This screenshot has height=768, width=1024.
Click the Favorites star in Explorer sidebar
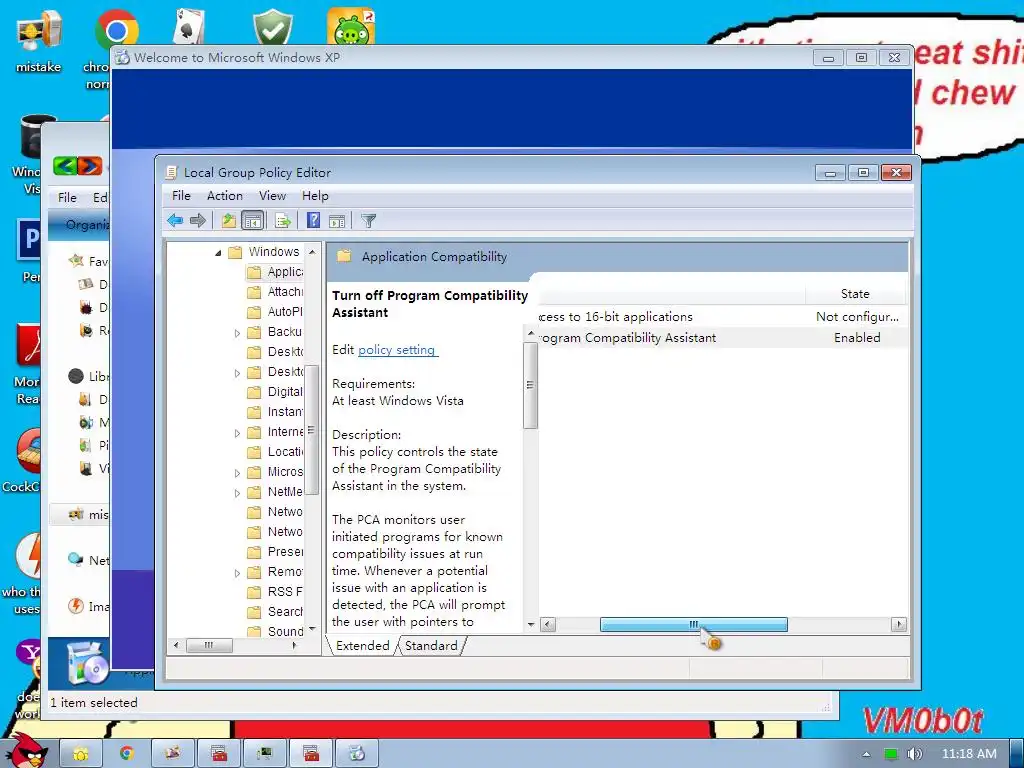tap(76, 261)
